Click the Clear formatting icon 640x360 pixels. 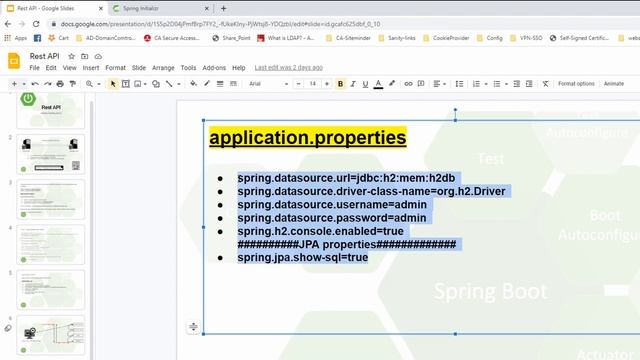(x=545, y=84)
